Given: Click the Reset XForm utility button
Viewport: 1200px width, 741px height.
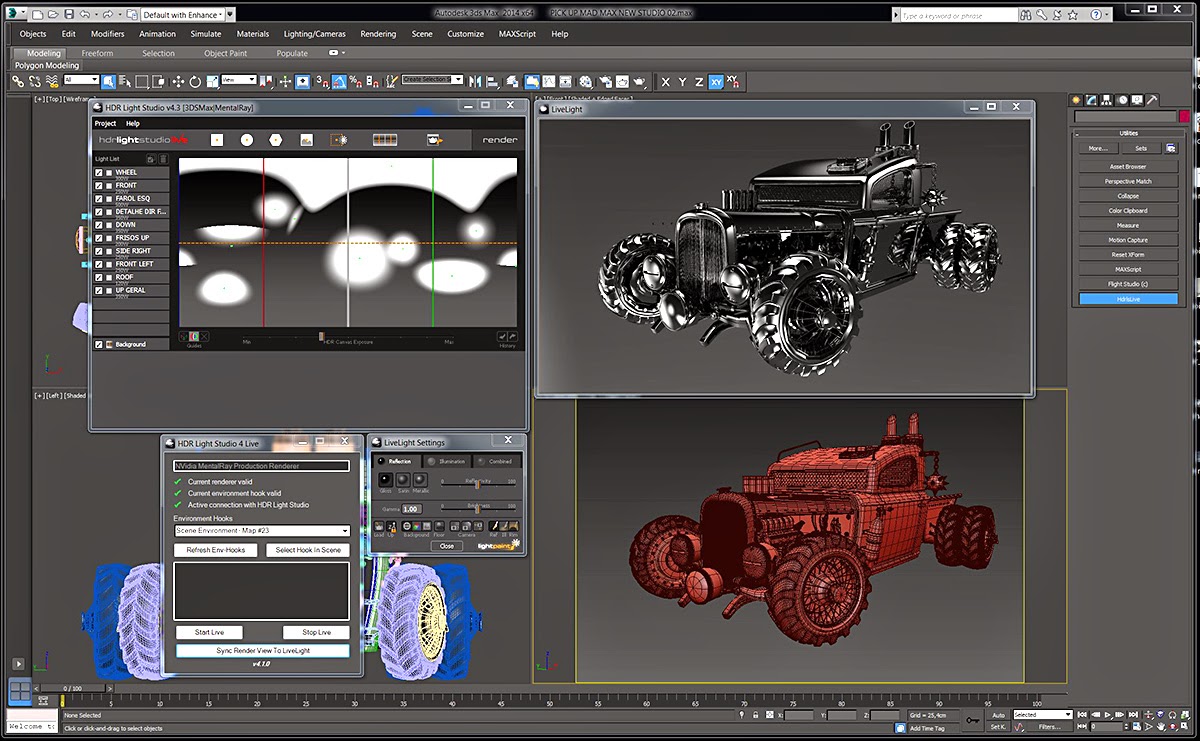Looking at the screenshot, I should (1128, 254).
